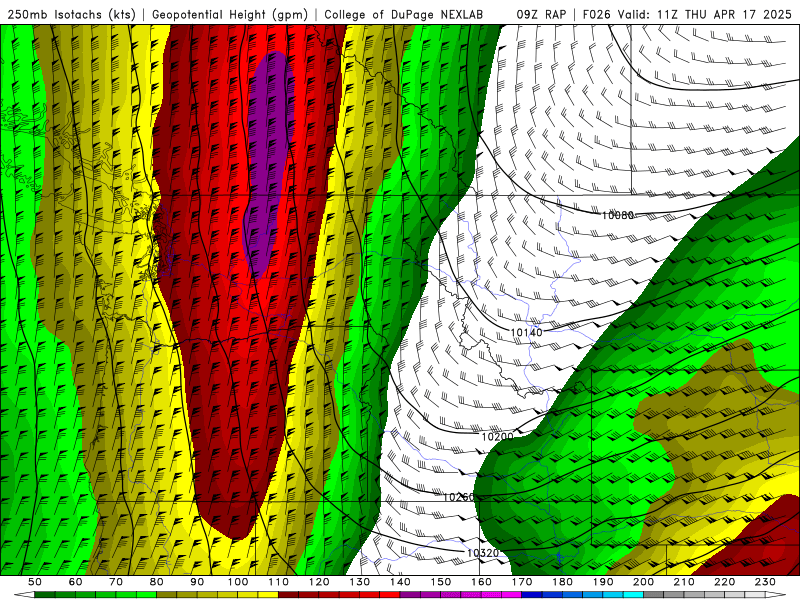Select the '09Z RAP' model run label
Viewport: 800px width, 600px height.
541,14
